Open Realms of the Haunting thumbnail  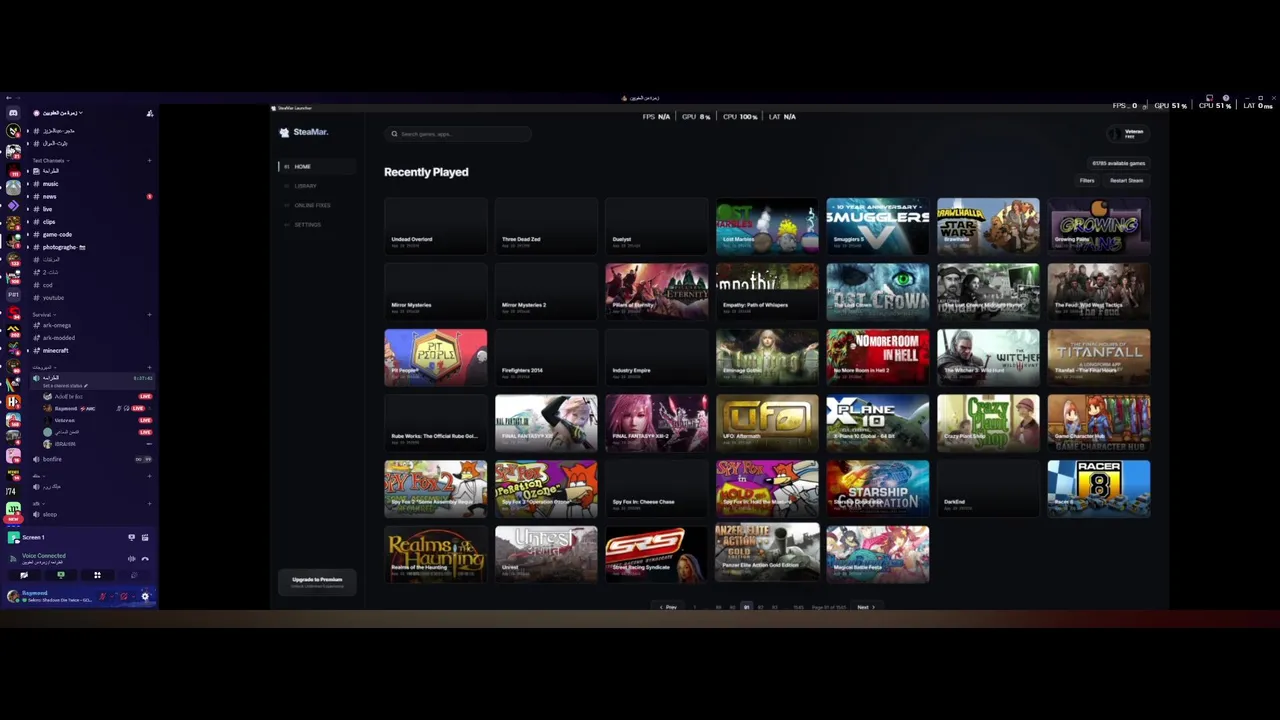click(x=435, y=554)
